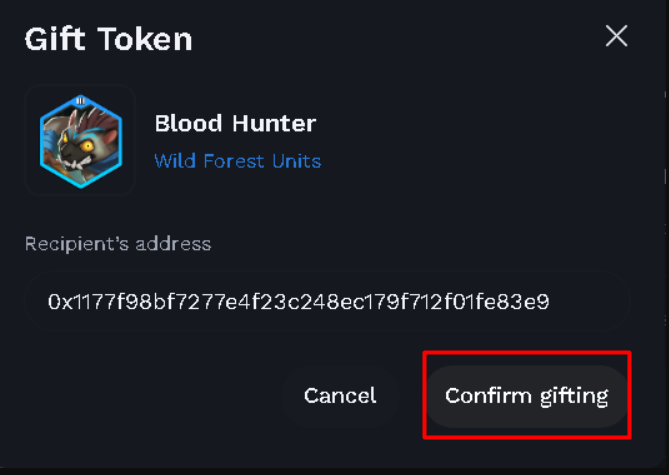The height and width of the screenshot is (475, 669).
Task: Close the Gift Token dialog with X
Action: pos(616,36)
